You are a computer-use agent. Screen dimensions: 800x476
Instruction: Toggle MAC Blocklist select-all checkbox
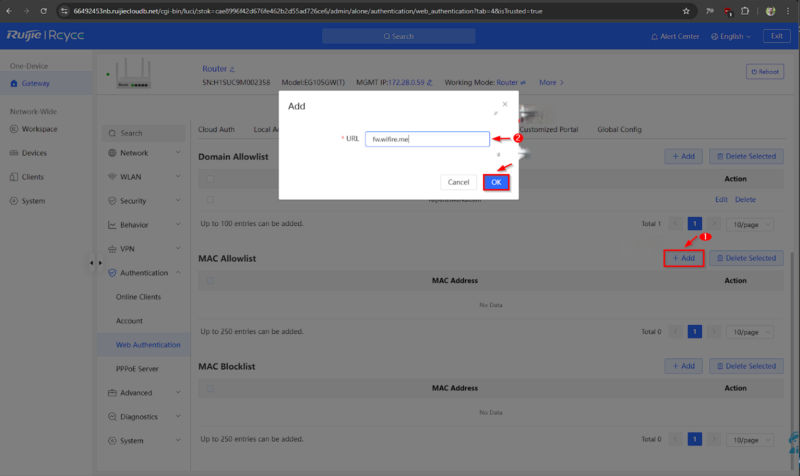(x=210, y=388)
